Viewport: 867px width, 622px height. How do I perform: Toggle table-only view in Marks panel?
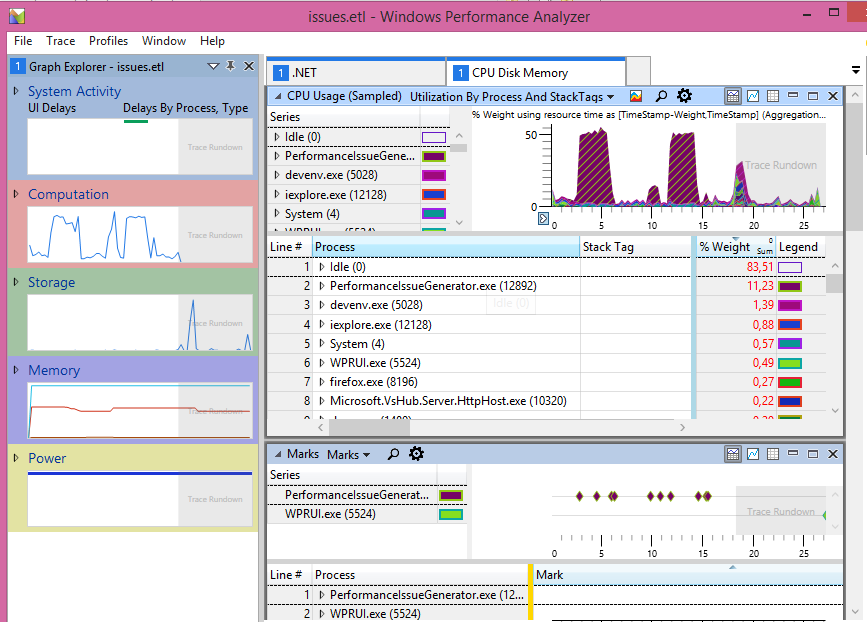pos(773,454)
